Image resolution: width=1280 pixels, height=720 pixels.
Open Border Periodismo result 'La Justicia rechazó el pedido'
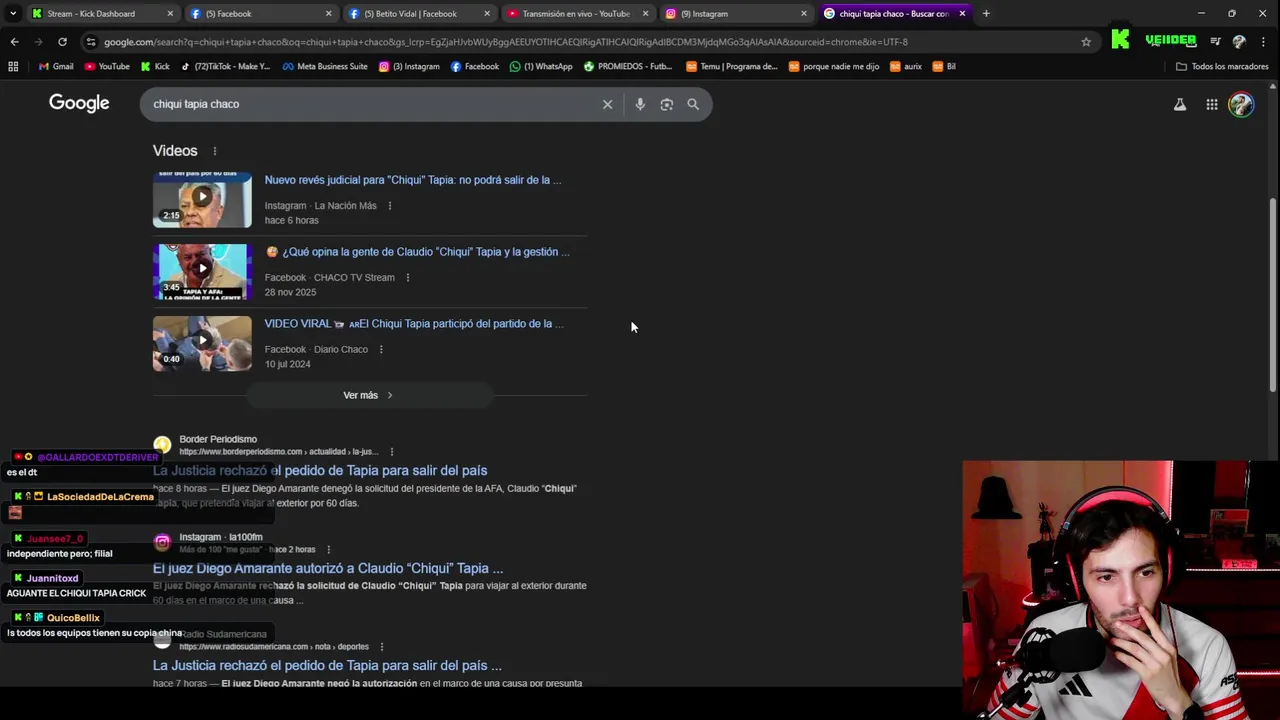pyautogui.click(x=320, y=470)
